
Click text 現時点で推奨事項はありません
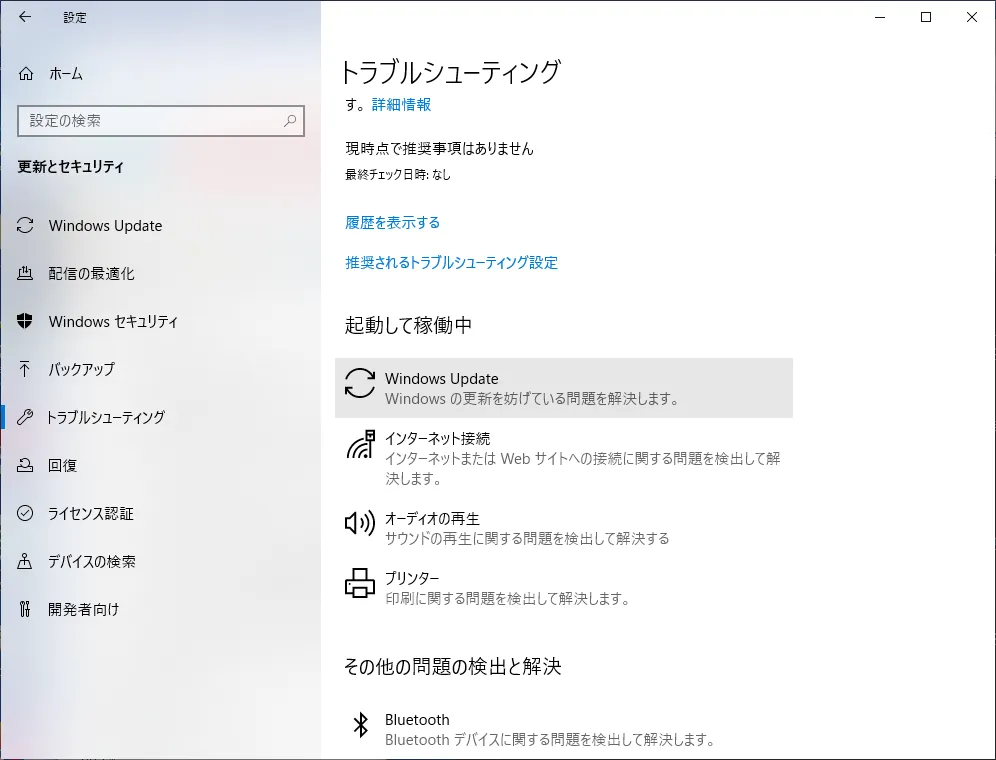click(x=440, y=149)
